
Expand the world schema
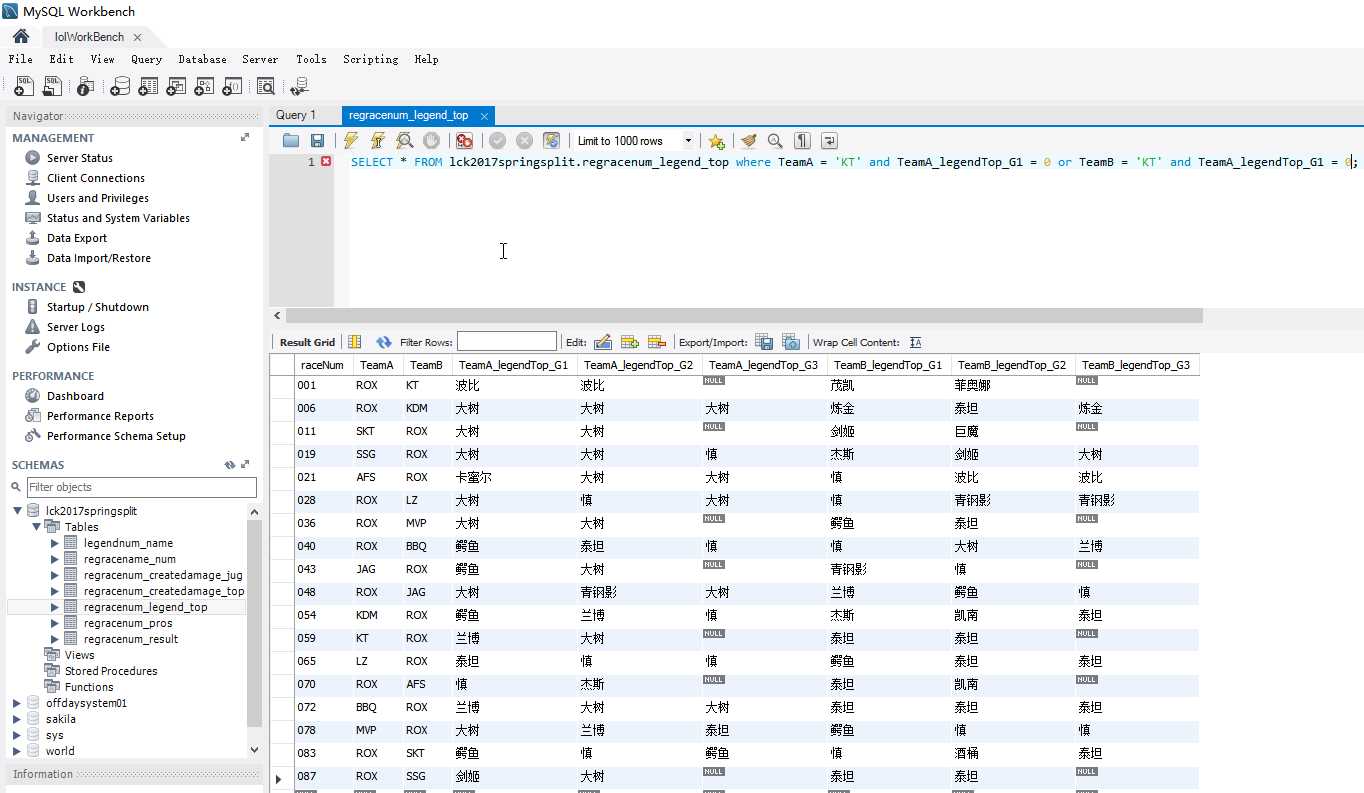pyautogui.click(x=17, y=751)
